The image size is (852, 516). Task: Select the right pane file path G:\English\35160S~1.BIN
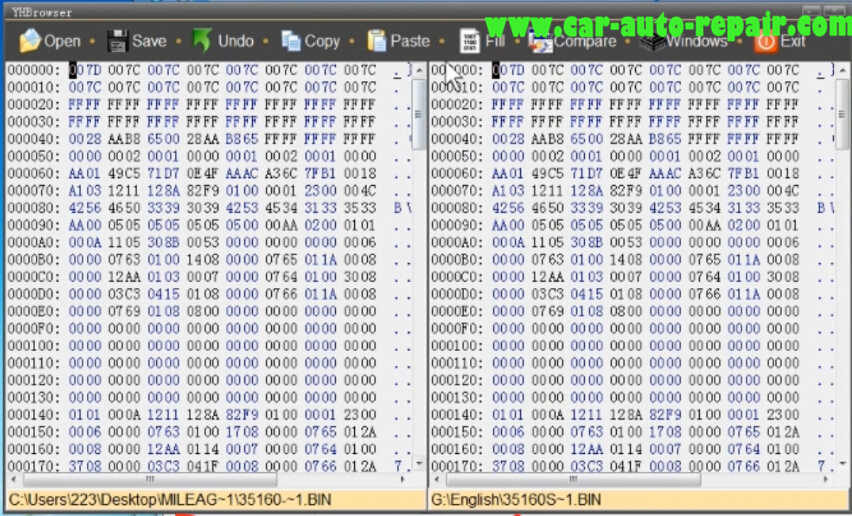516,500
